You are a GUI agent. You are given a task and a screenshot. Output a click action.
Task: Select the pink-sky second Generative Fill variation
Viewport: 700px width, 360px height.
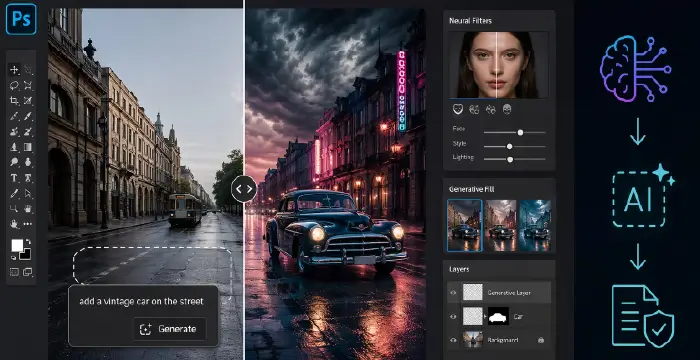(500, 226)
